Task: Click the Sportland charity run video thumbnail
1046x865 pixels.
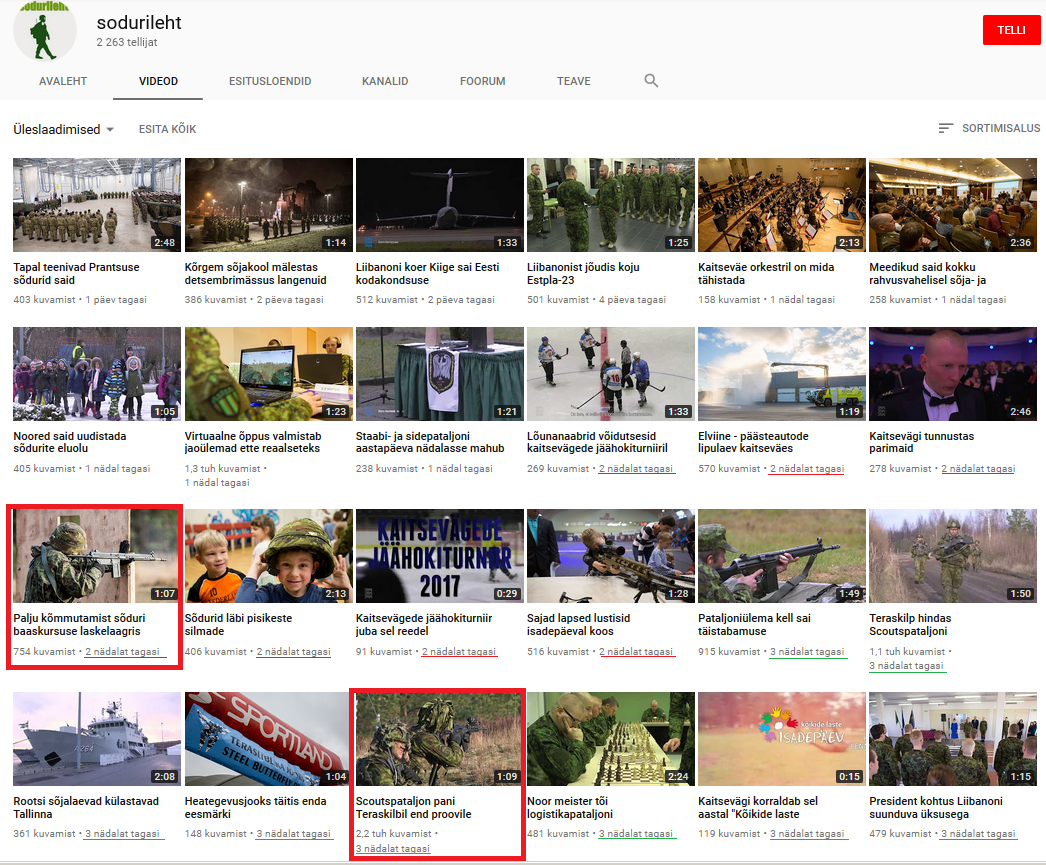Action: tap(268, 739)
